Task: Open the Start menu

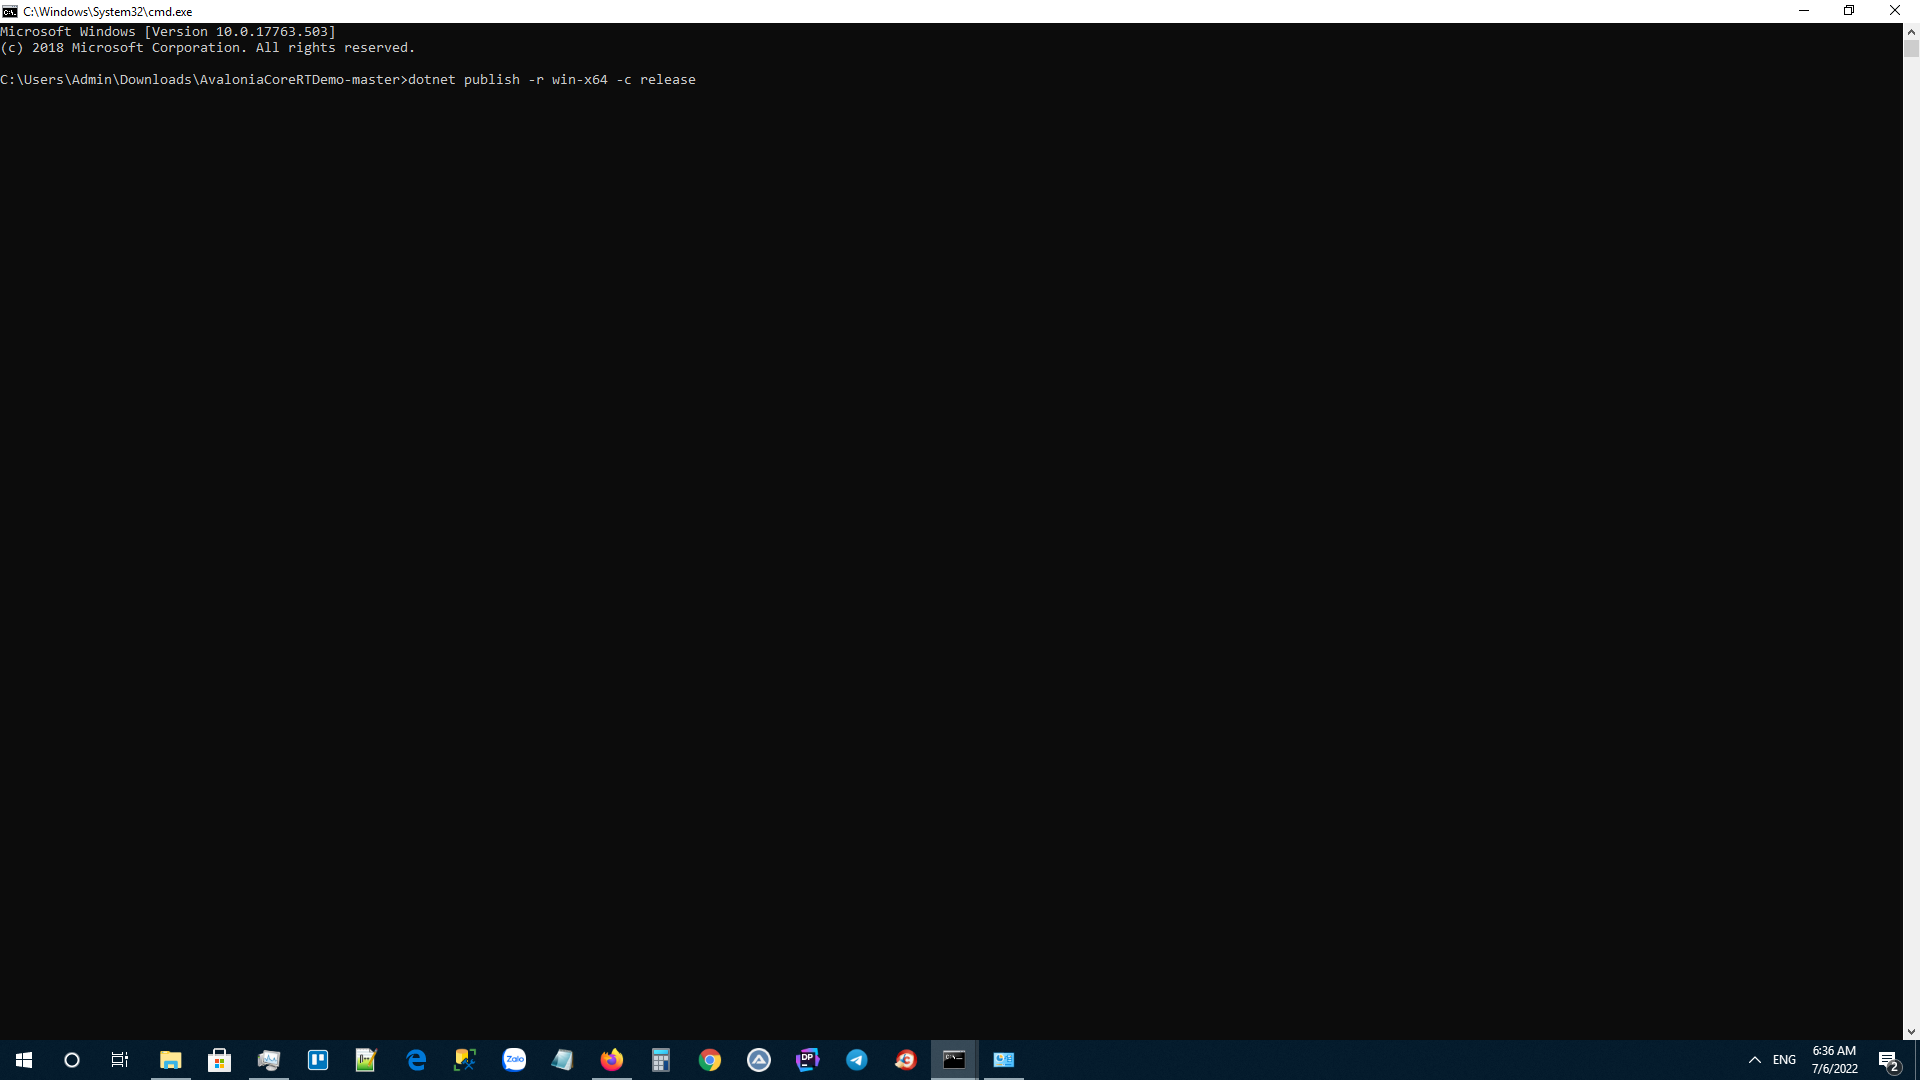Action: click(22, 1059)
